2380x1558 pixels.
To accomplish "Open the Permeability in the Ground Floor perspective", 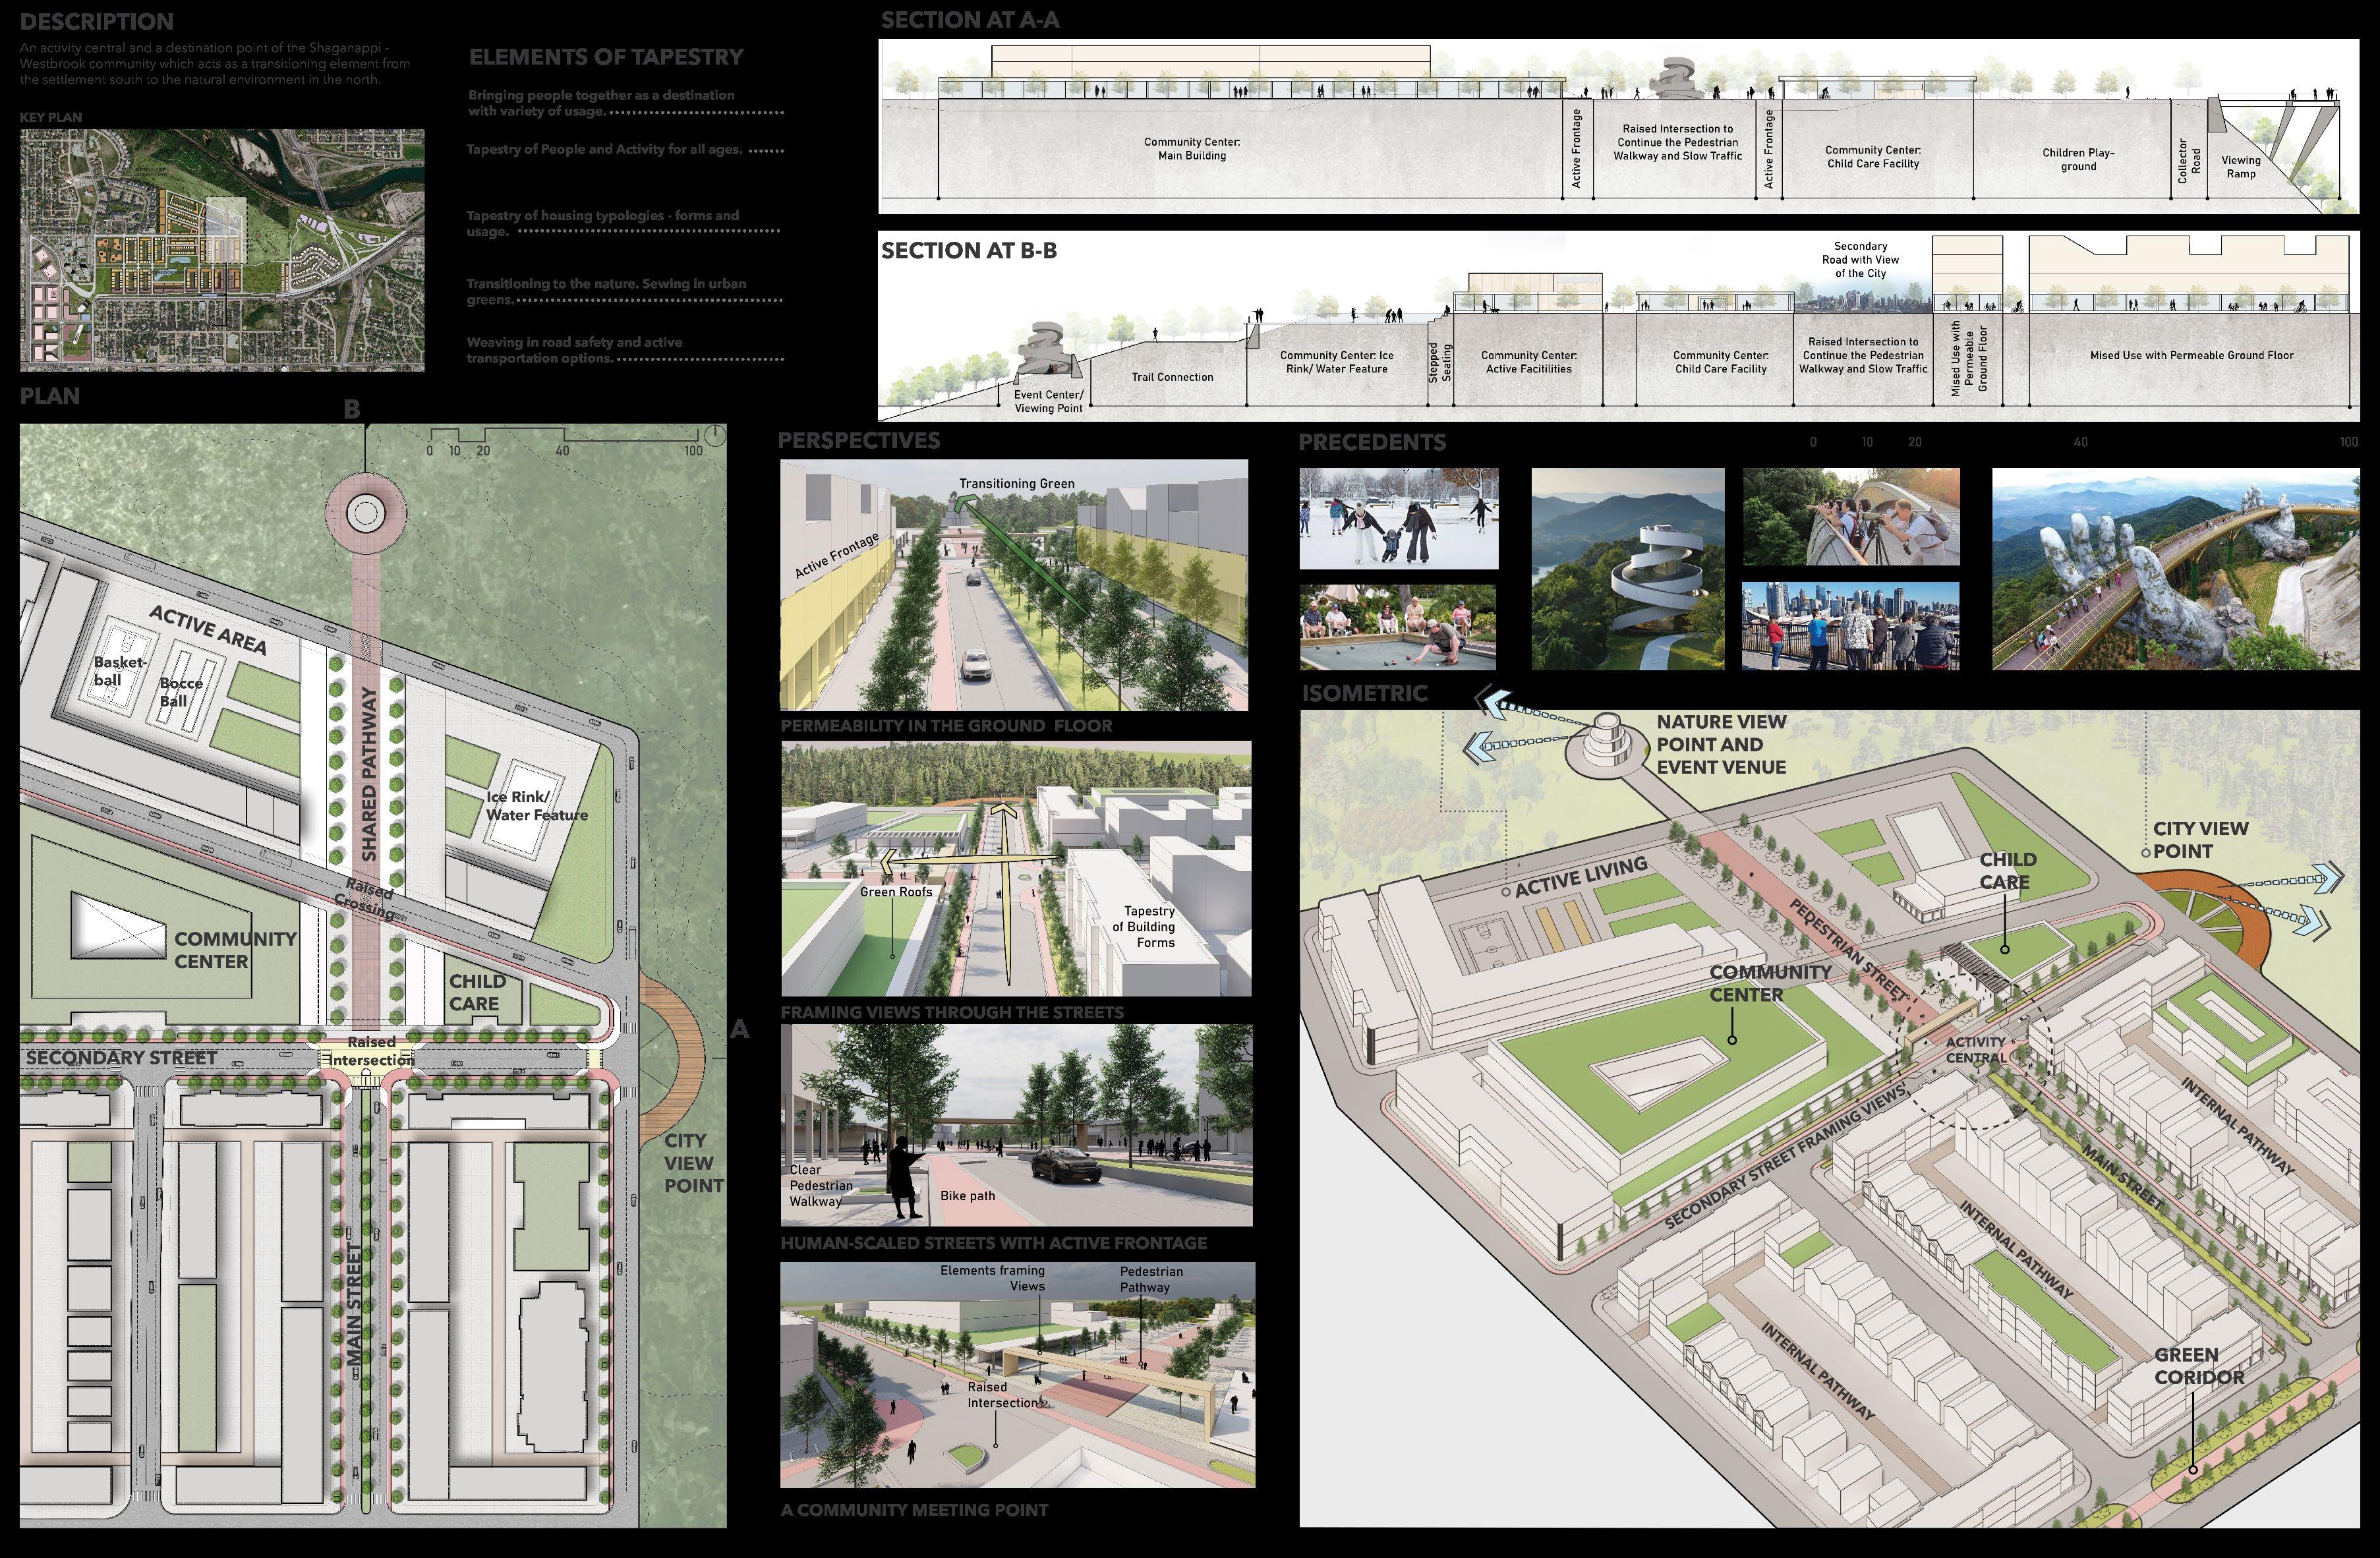I will point(1014,585).
